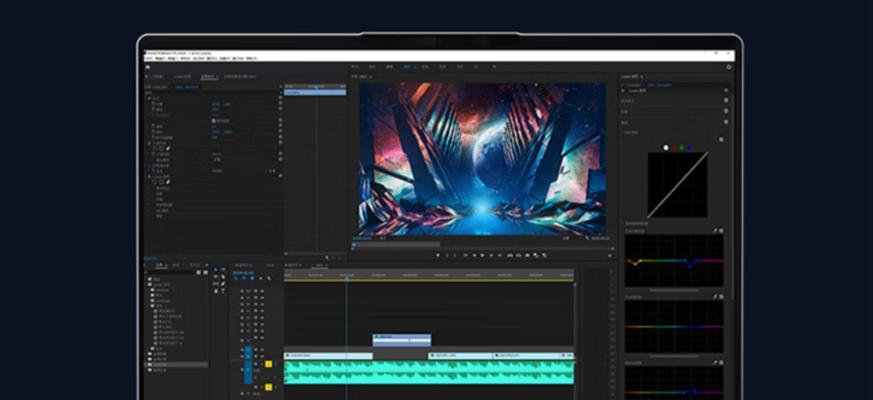This screenshot has height=400, width=873.
Task: Open Window menu in menu bar
Action: pyautogui.click(x=238, y=58)
